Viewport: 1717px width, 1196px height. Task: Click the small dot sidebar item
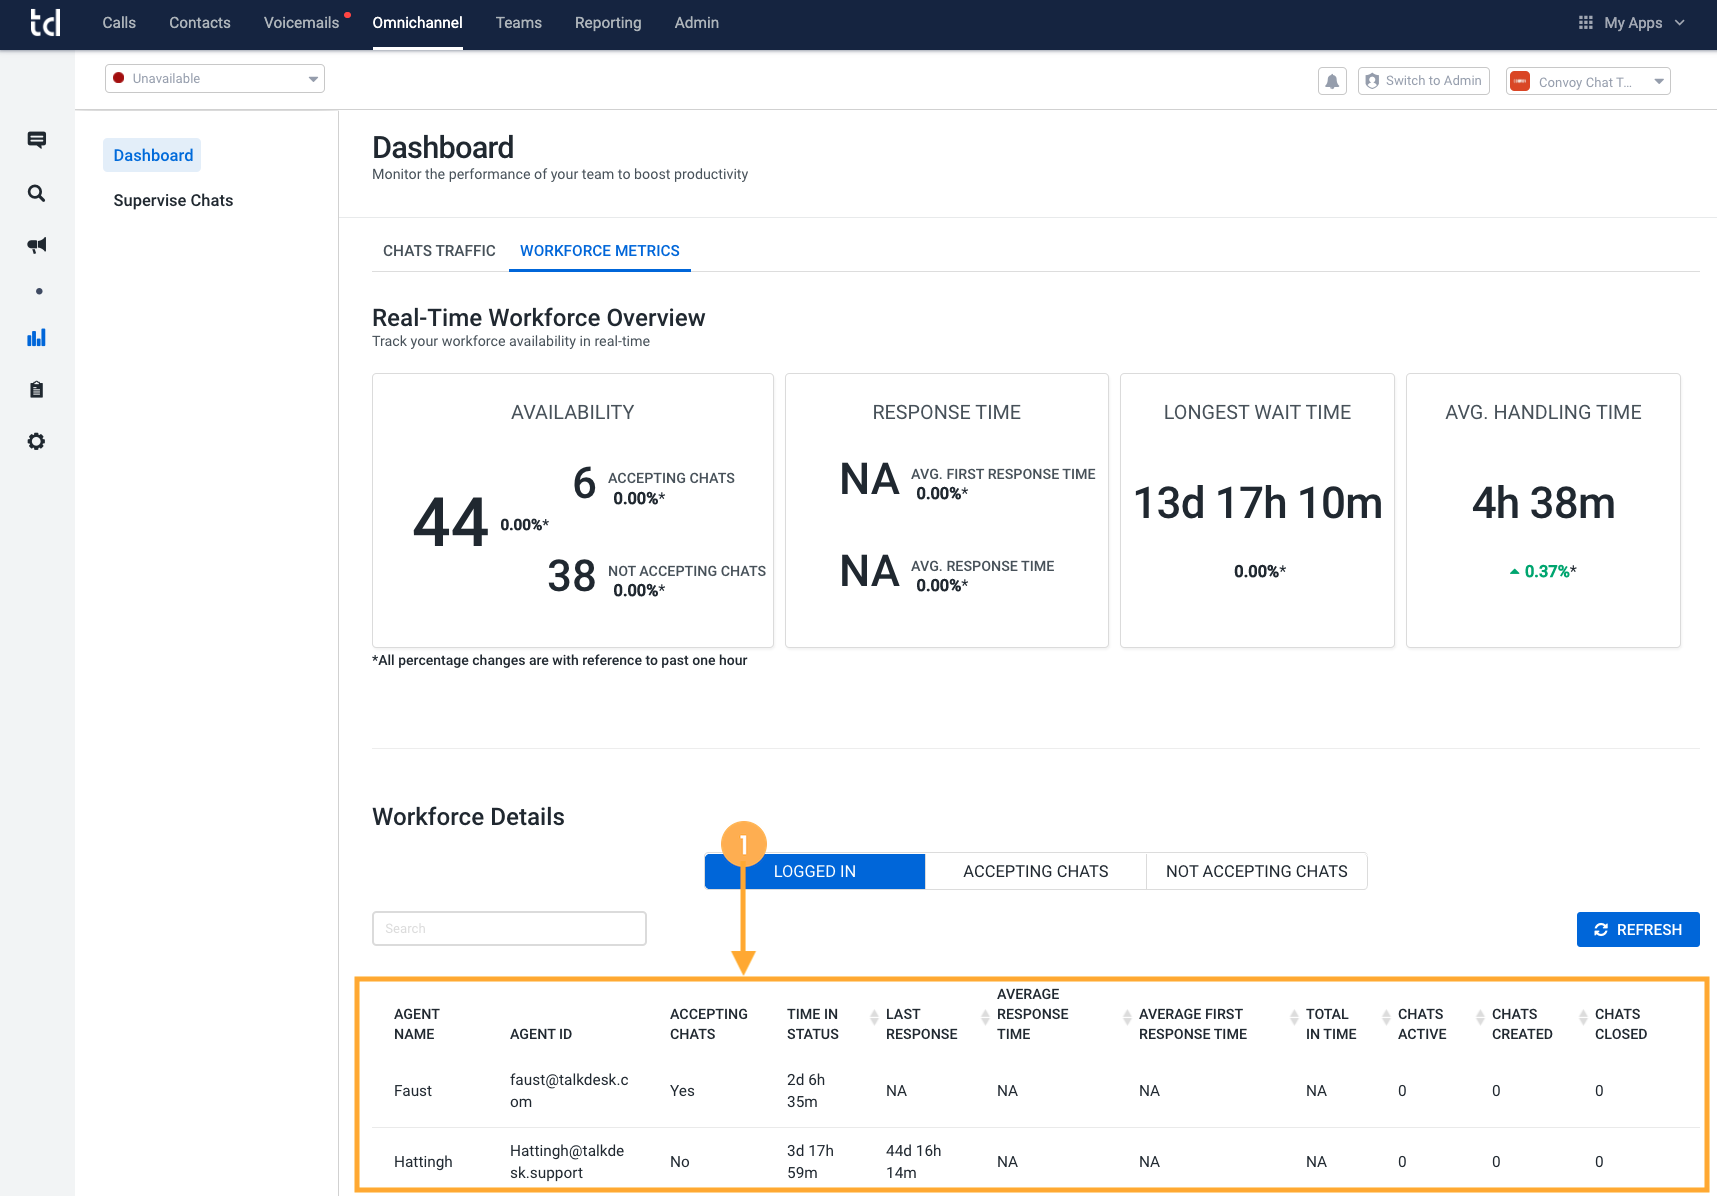(39, 291)
